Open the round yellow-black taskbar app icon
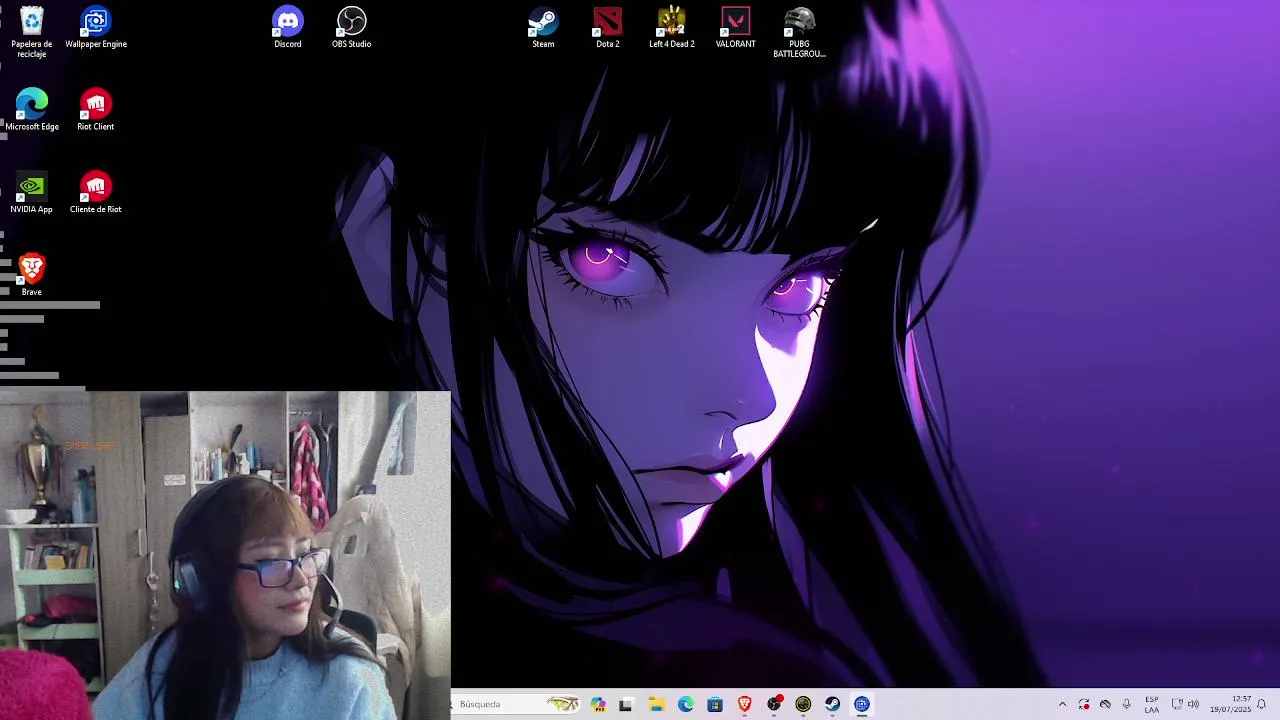The height and width of the screenshot is (720, 1280). 803,704
